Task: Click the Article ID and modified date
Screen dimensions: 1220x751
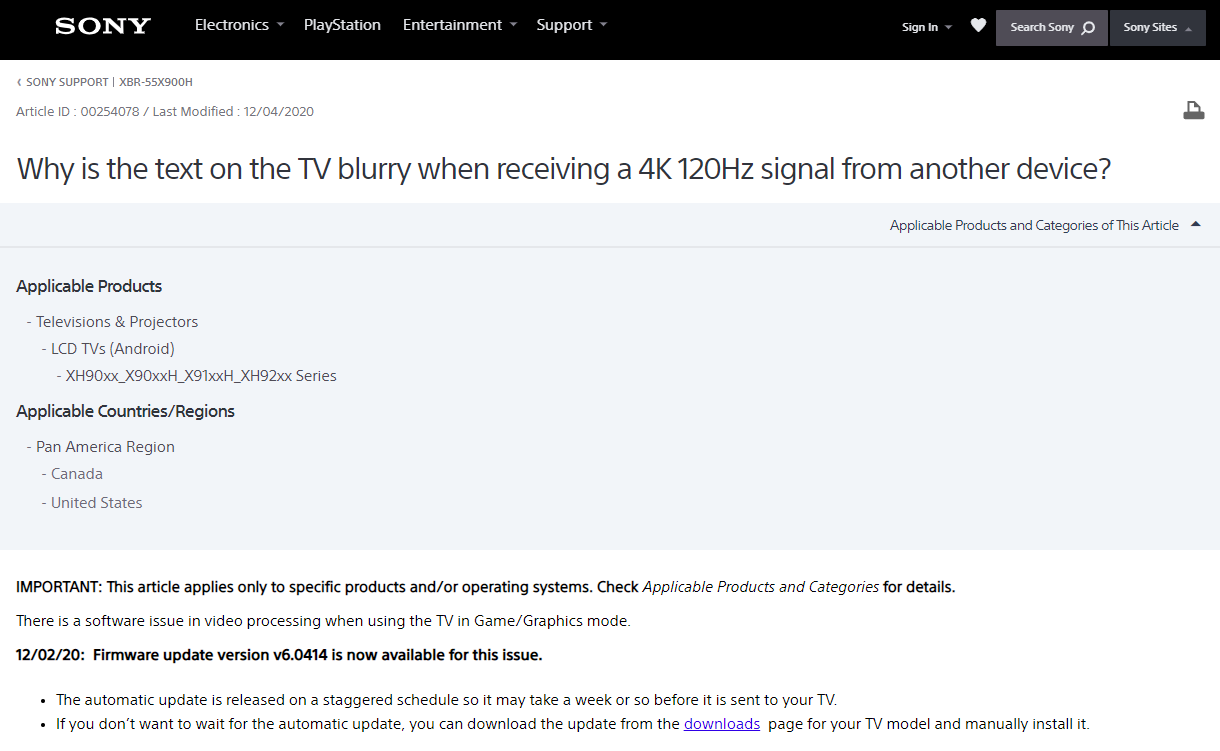Action: point(165,112)
